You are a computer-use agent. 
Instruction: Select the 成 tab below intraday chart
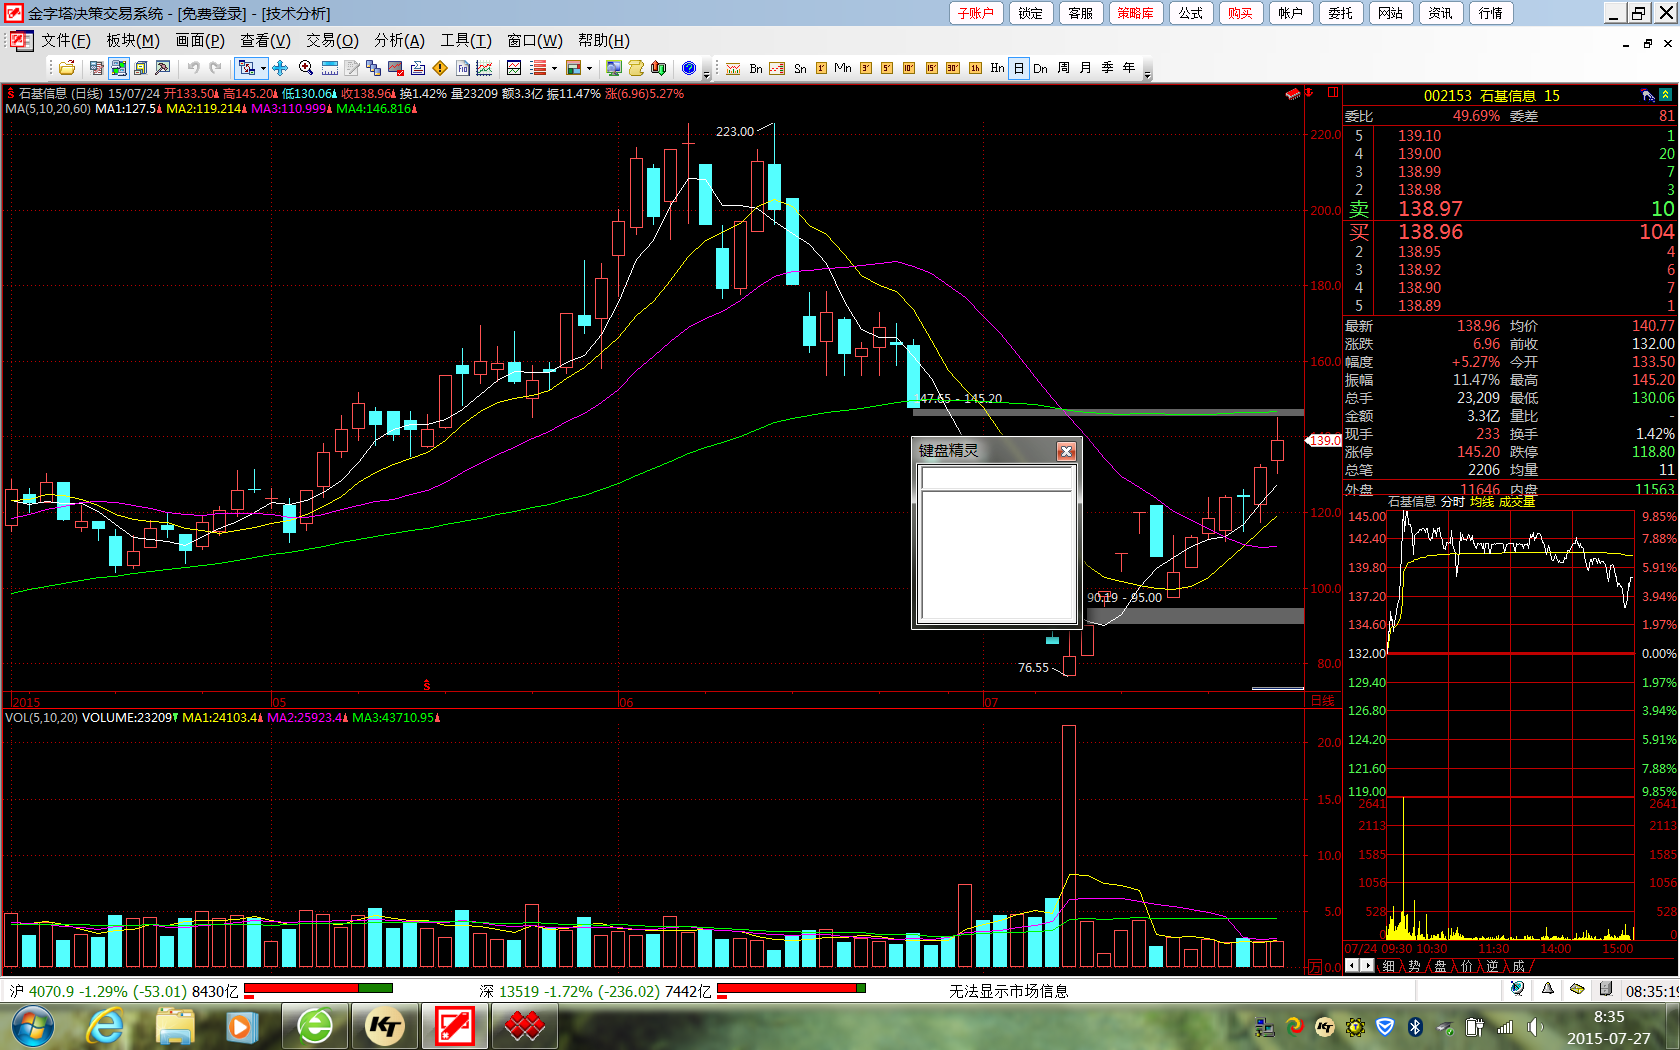(x=1518, y=966)
